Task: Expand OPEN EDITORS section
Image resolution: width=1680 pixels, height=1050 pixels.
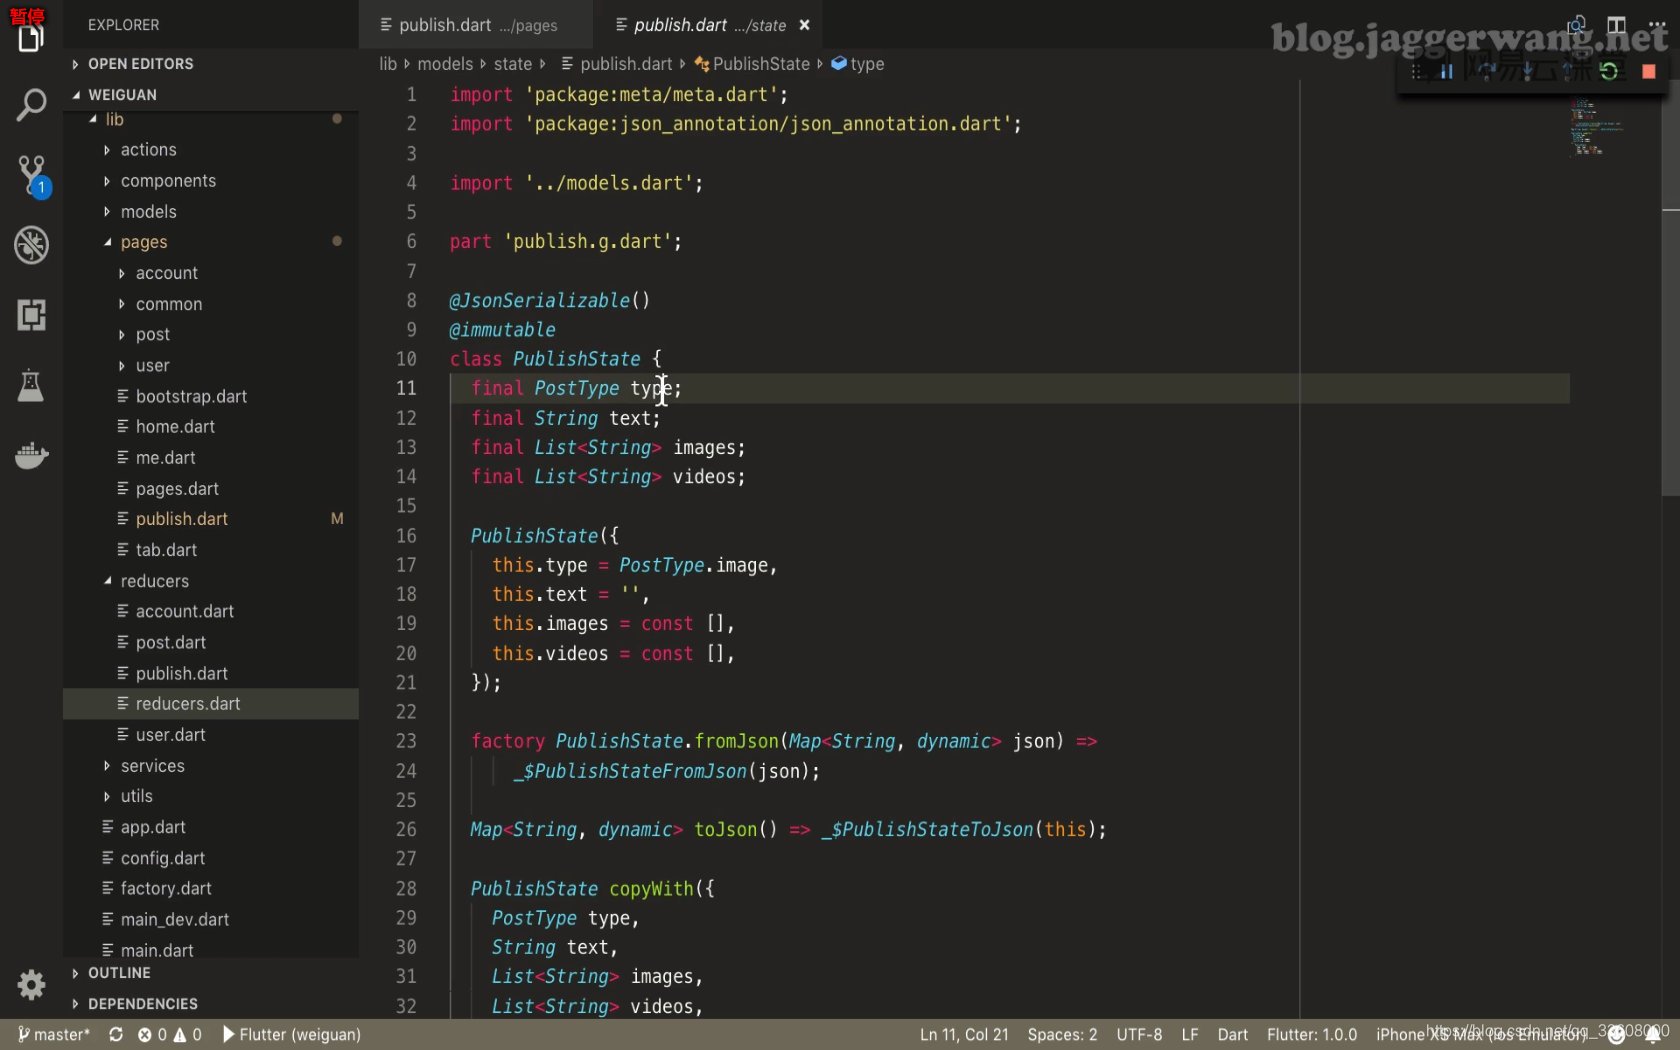Action: (x=210, y=64)
